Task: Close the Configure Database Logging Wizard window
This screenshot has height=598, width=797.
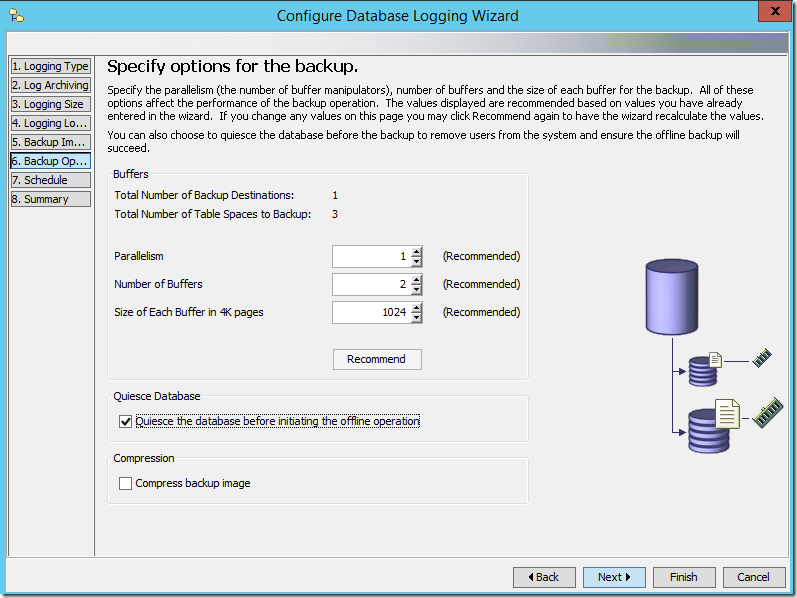Action: pos(770,13)
